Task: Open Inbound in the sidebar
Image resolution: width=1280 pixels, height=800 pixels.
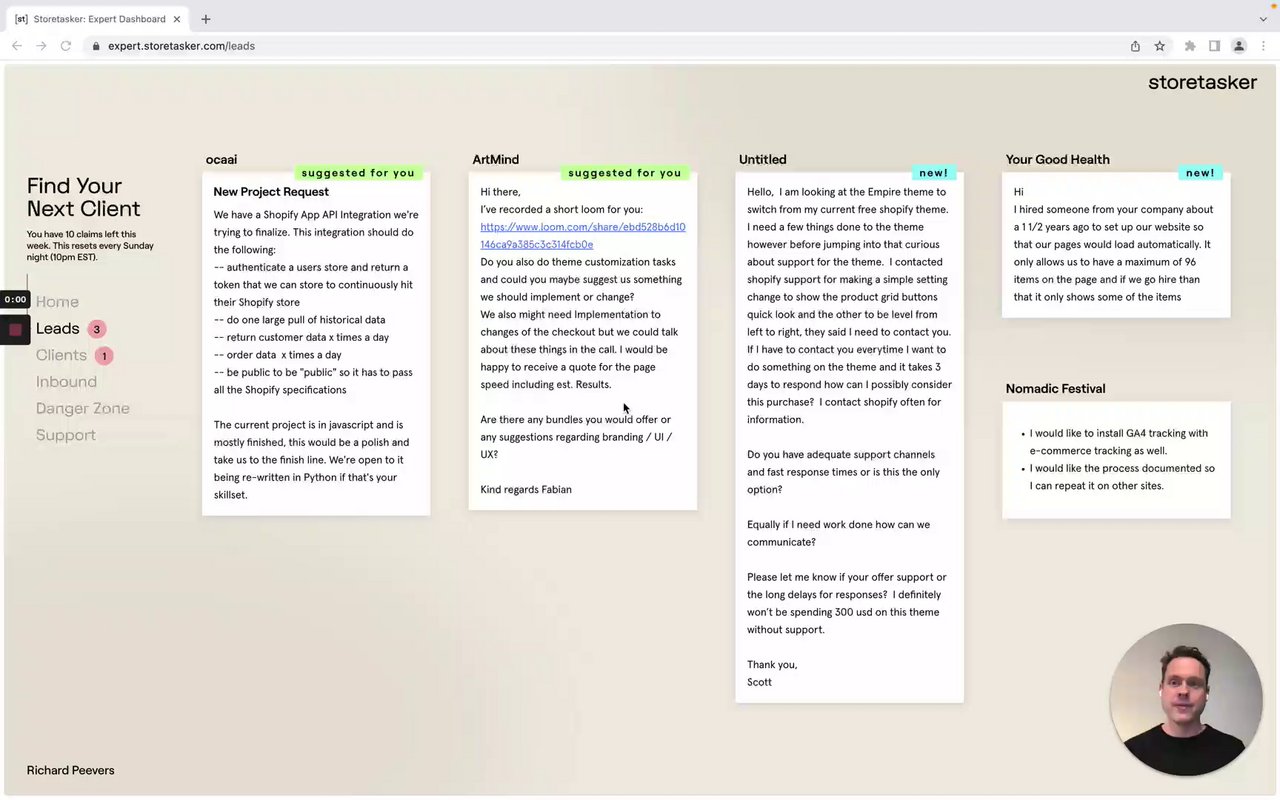Action: 66,382
